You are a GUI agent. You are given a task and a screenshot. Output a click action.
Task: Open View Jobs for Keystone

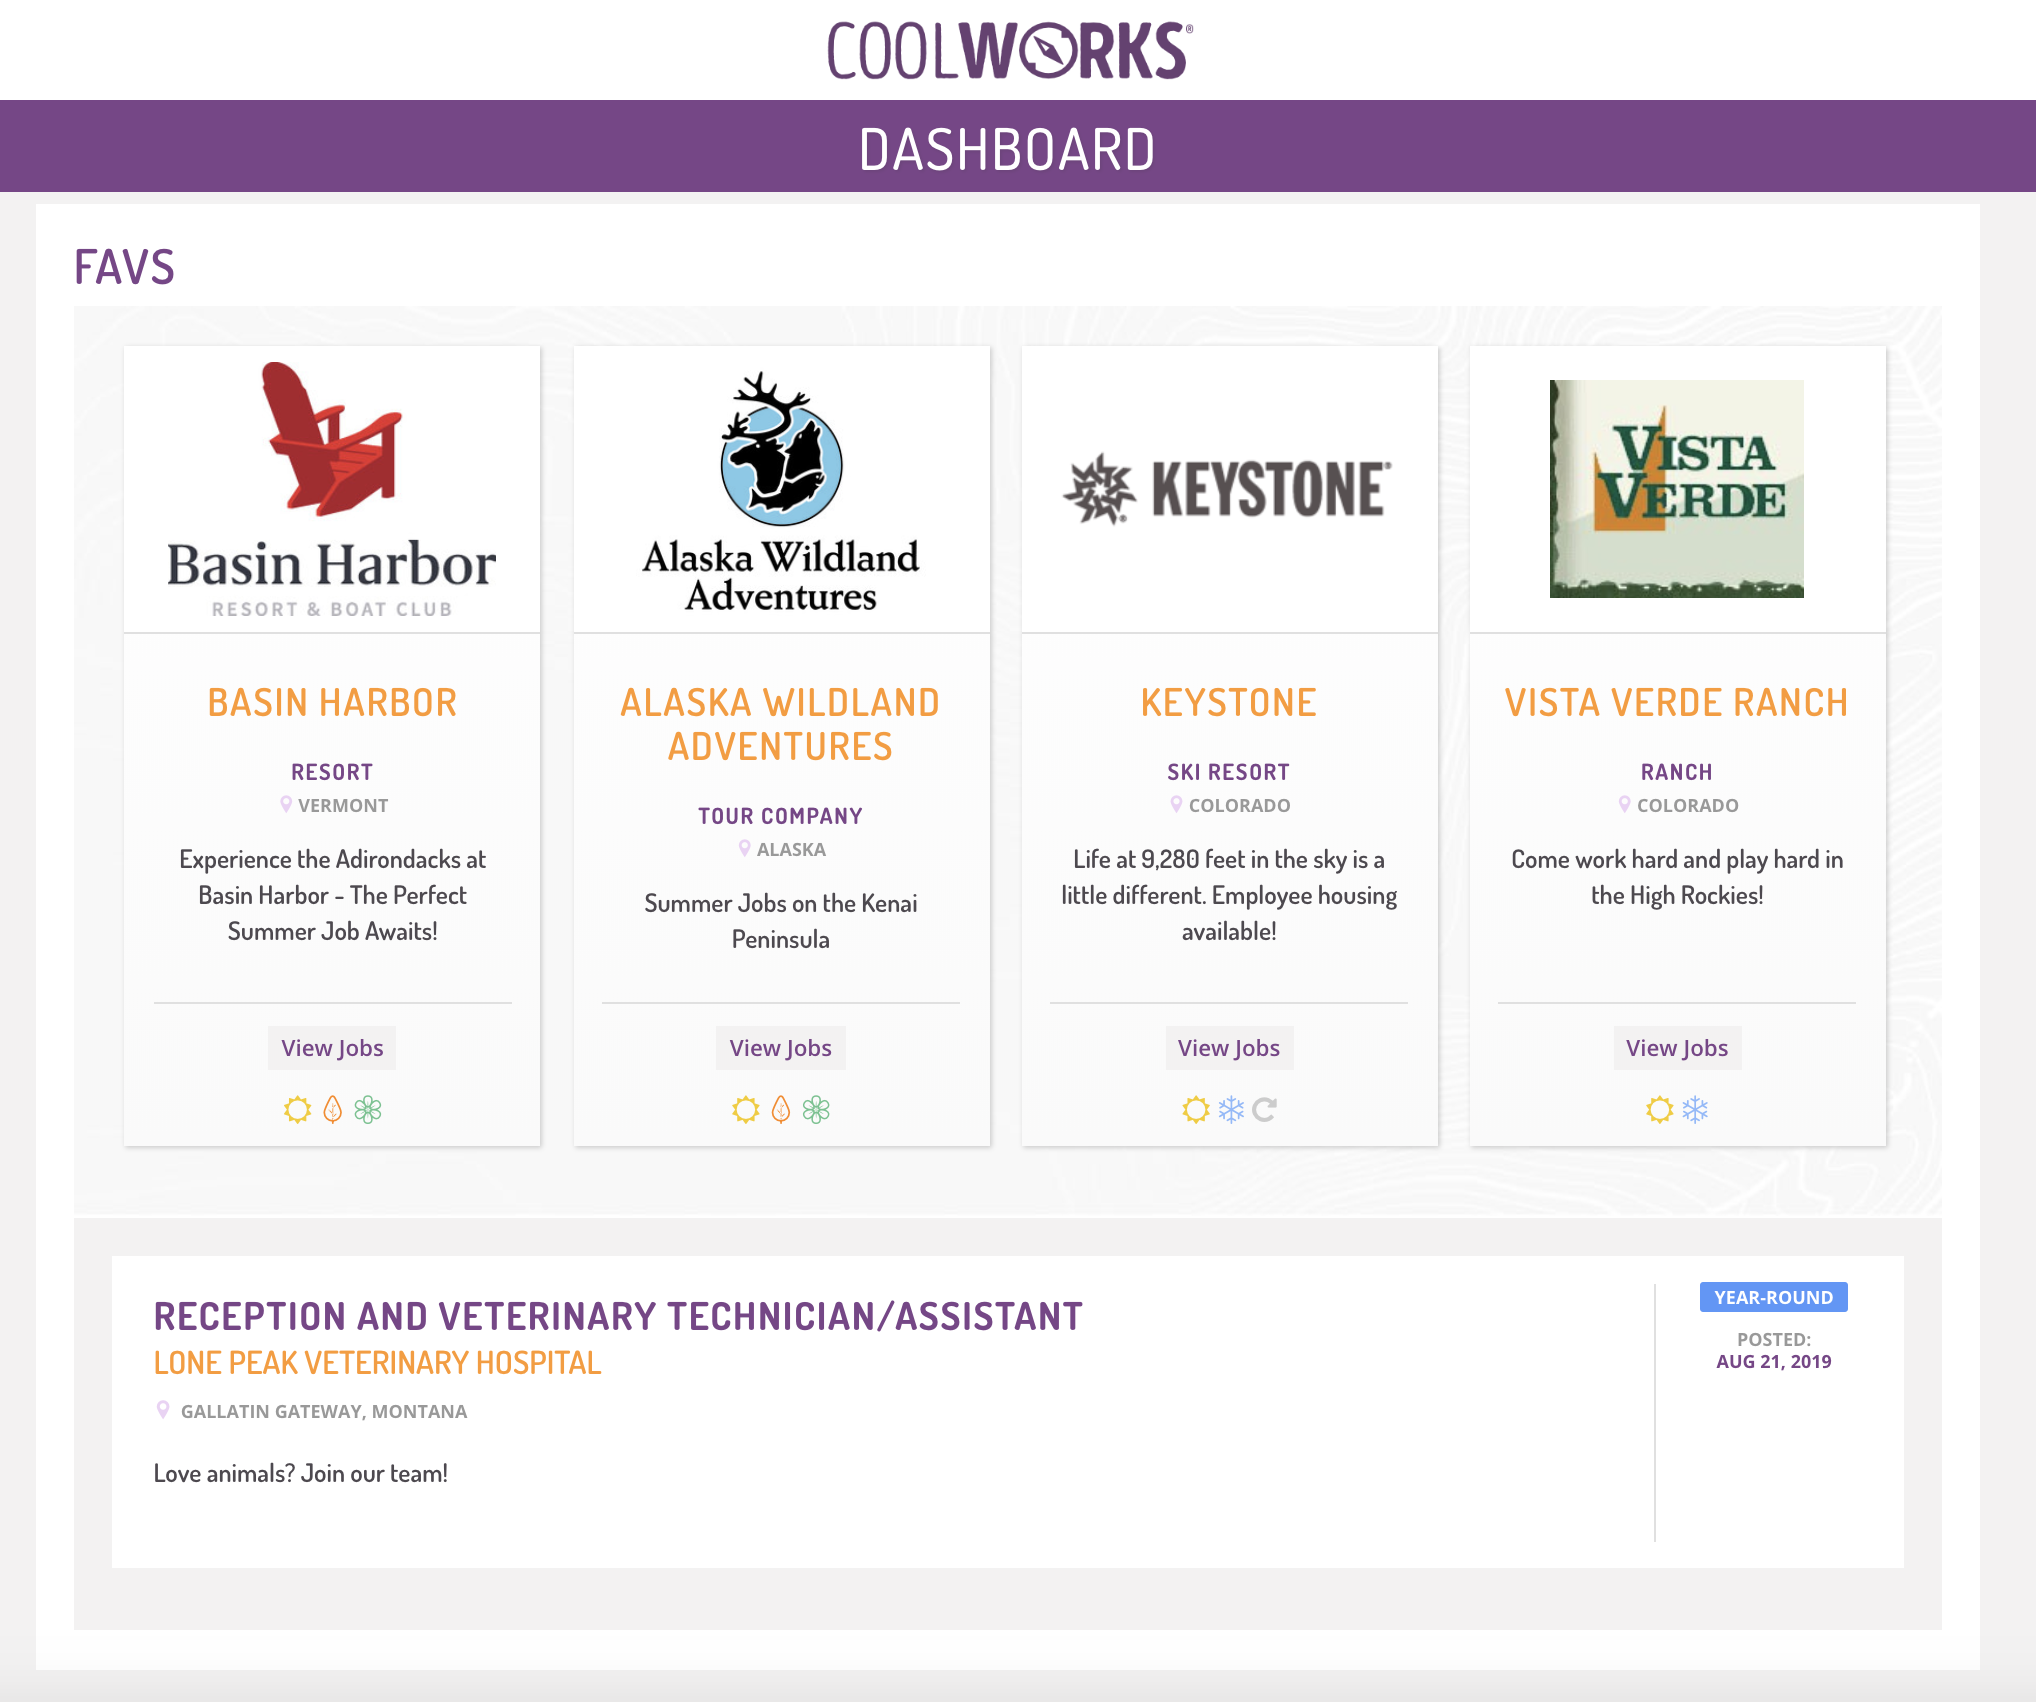point(1229,1048)
